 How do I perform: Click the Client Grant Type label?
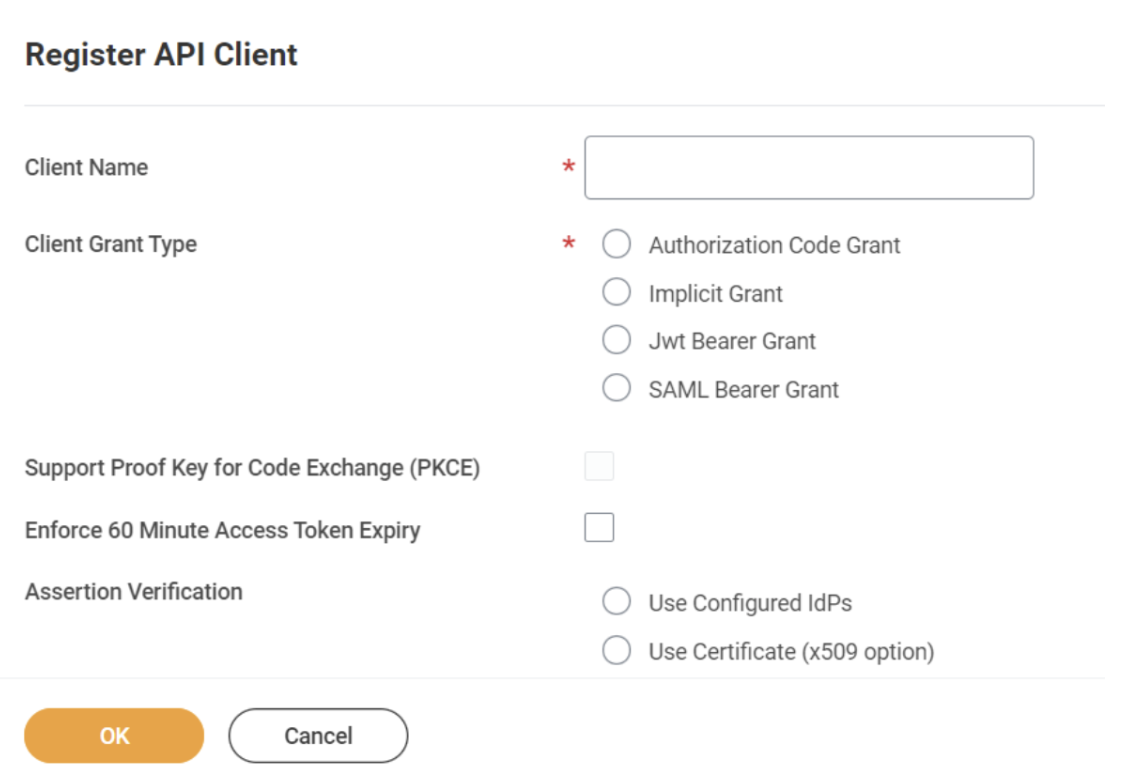(110, 244)
